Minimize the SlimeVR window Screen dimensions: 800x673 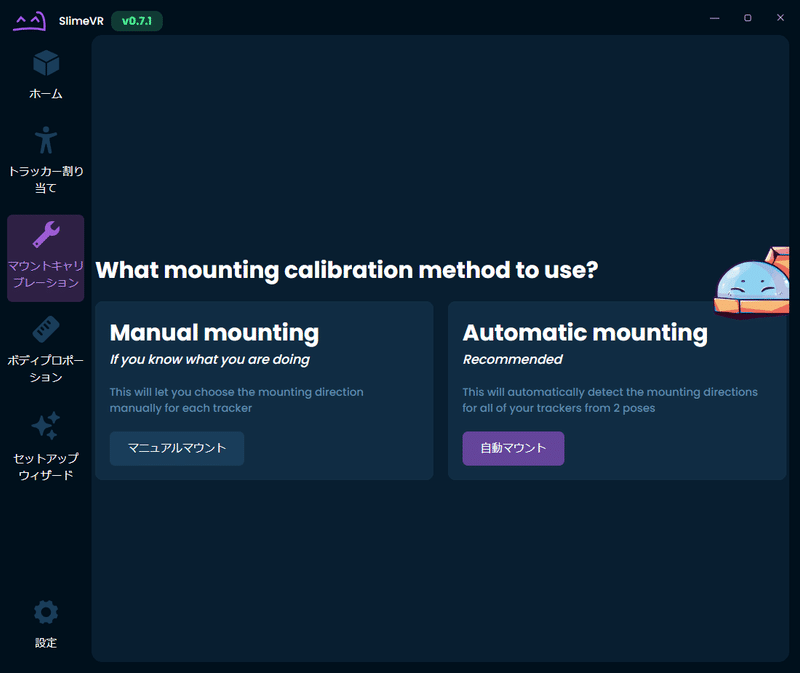point(715,18)
